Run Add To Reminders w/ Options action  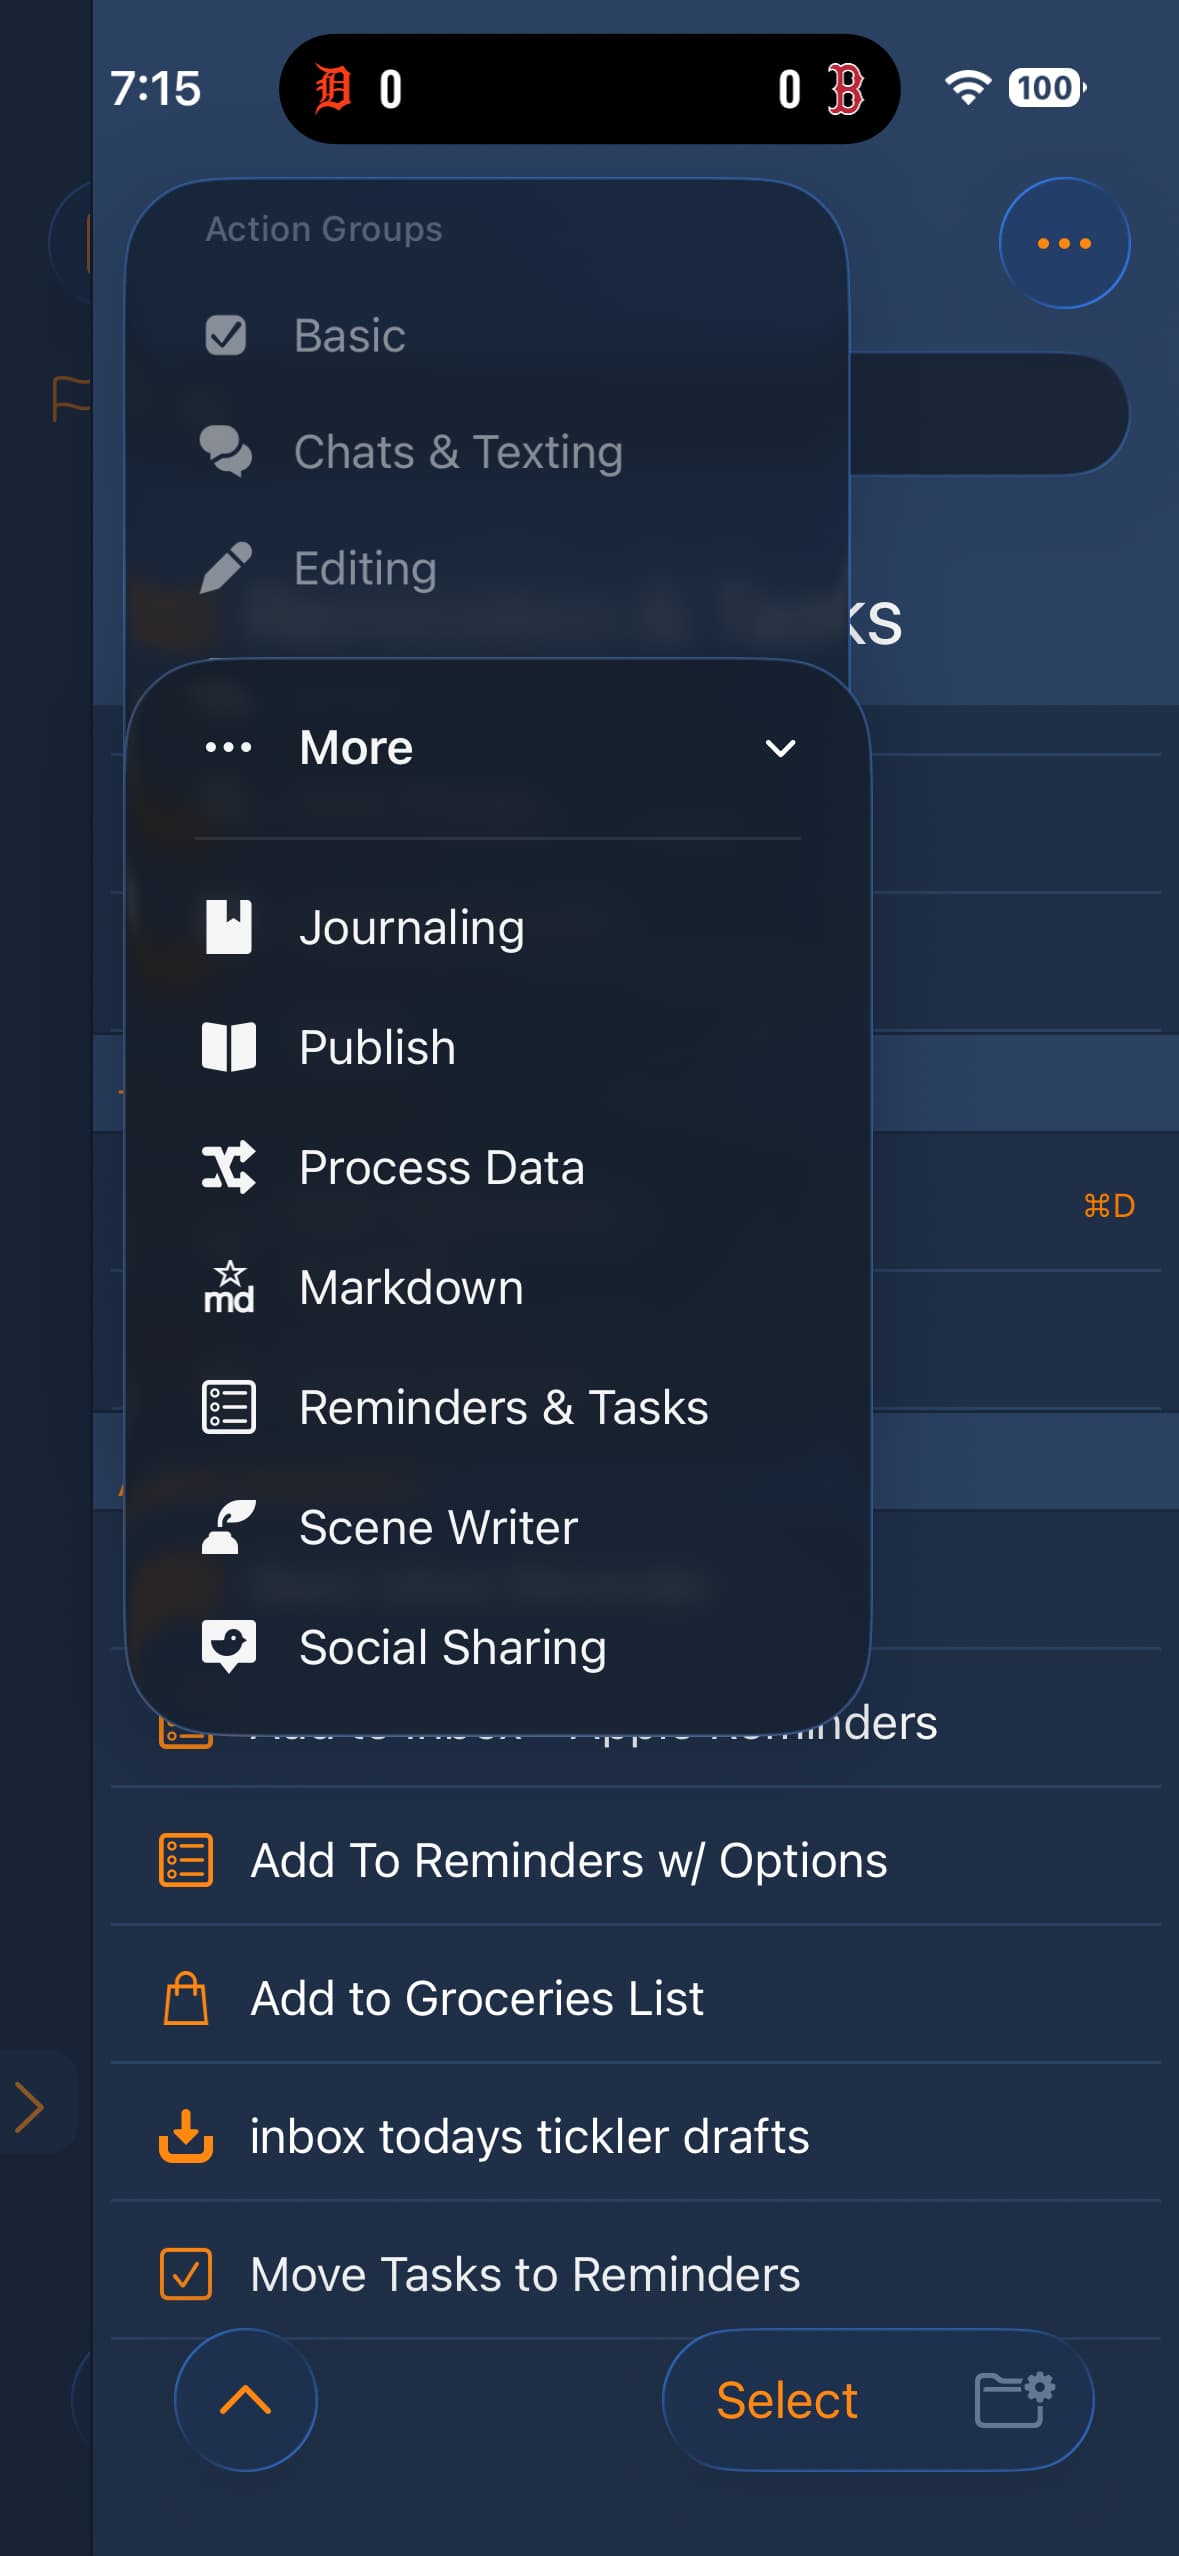coord(568,1861)
